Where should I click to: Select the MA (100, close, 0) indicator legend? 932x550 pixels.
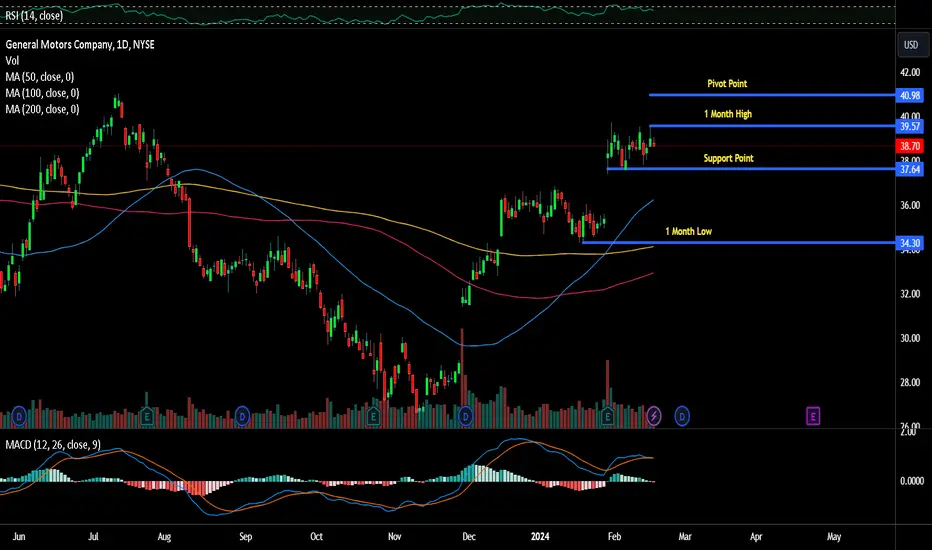[42, 93]
